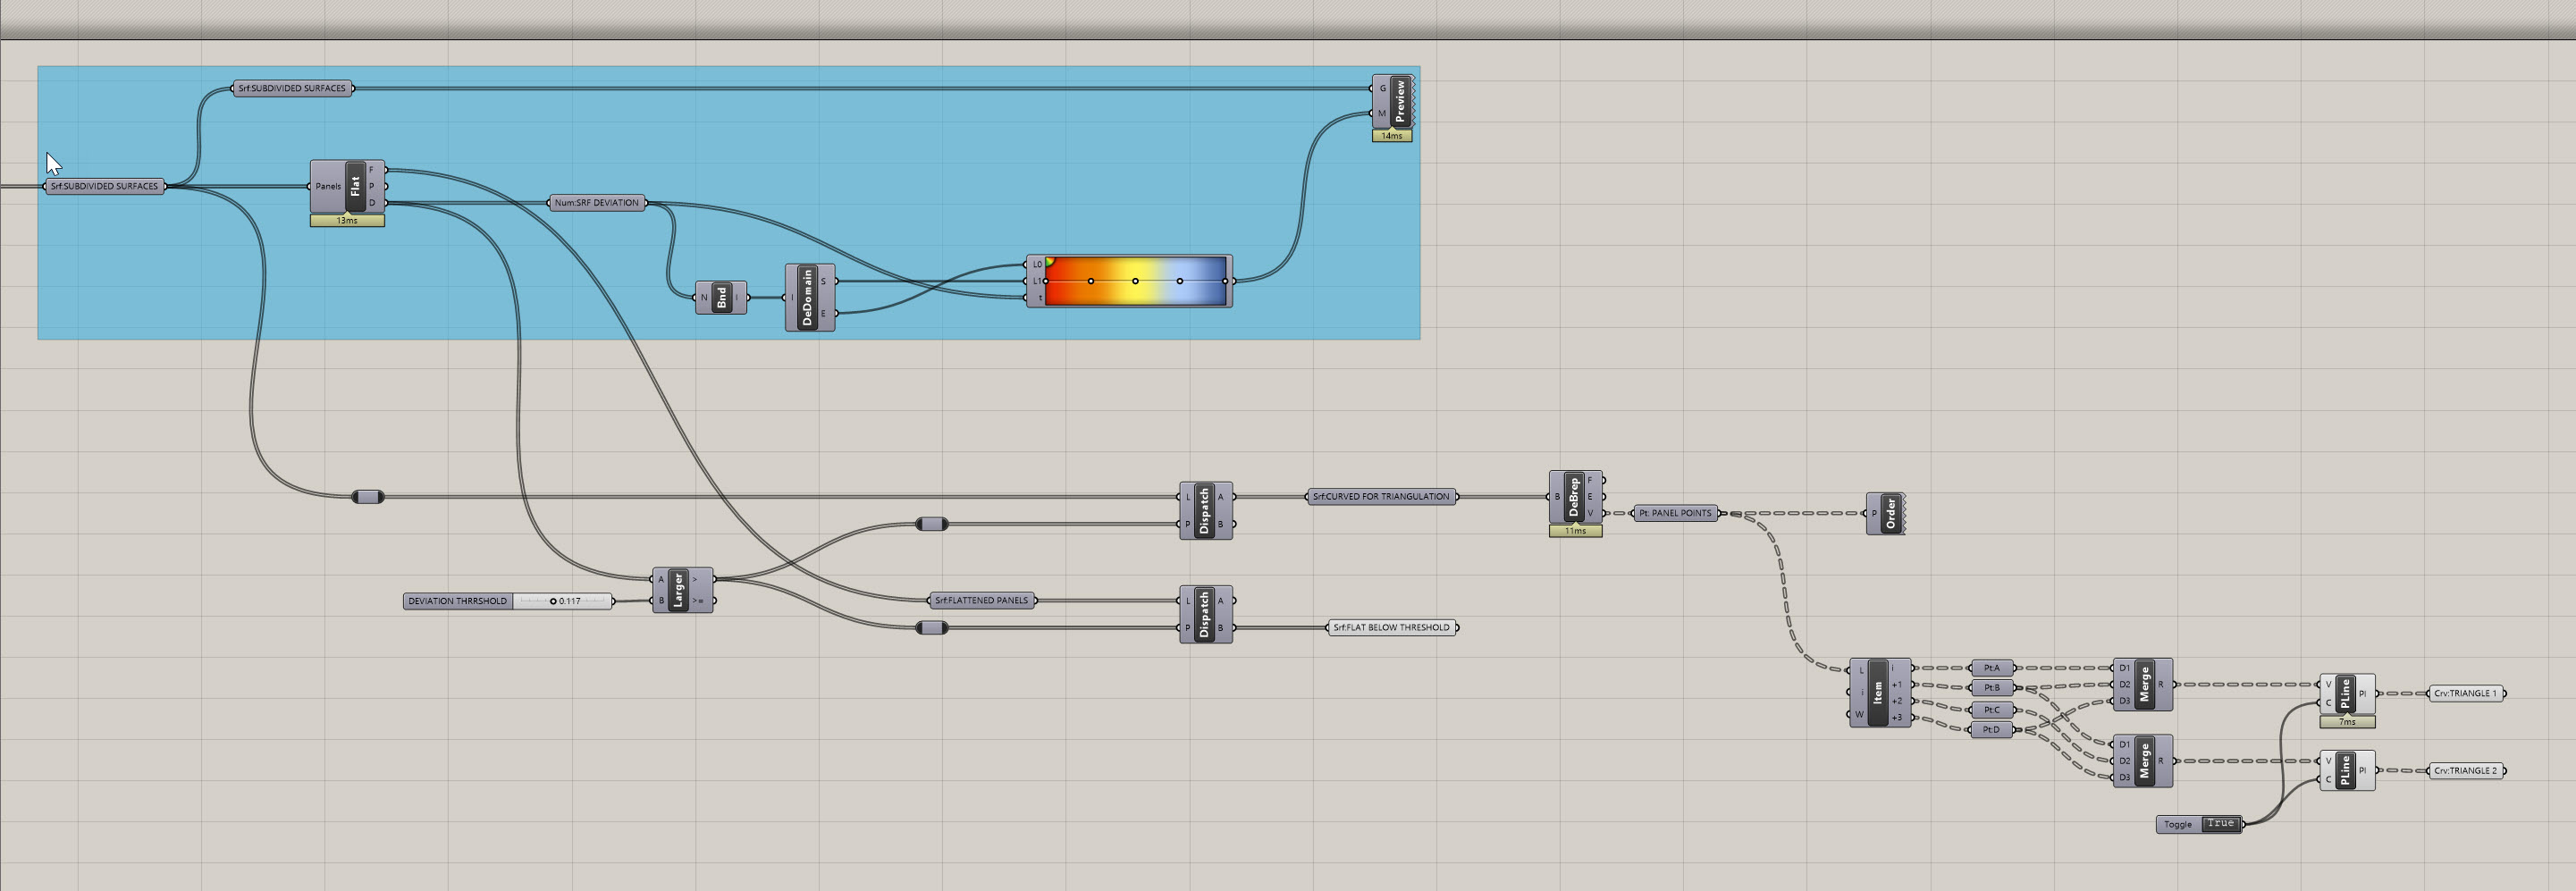The width and height of the screenshot is (2576, 891).
Task: Click the Item list component
Action: (x=1877, y=692)
